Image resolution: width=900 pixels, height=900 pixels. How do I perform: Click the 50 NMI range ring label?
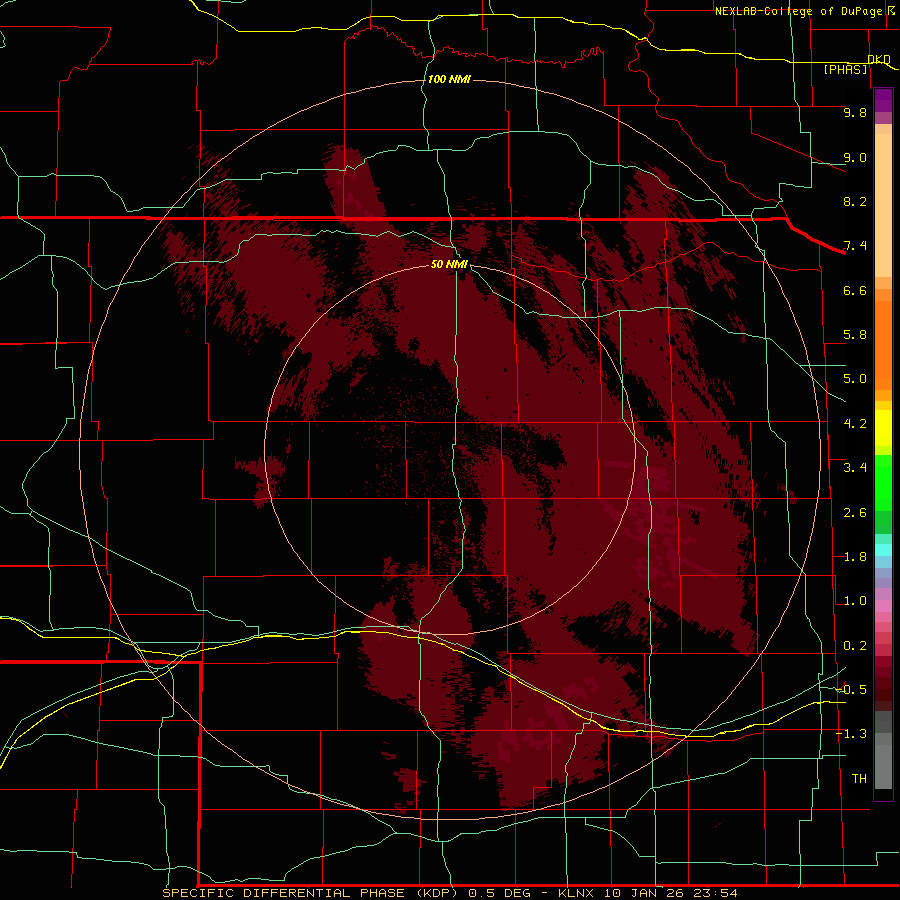[x=449, y=264]
